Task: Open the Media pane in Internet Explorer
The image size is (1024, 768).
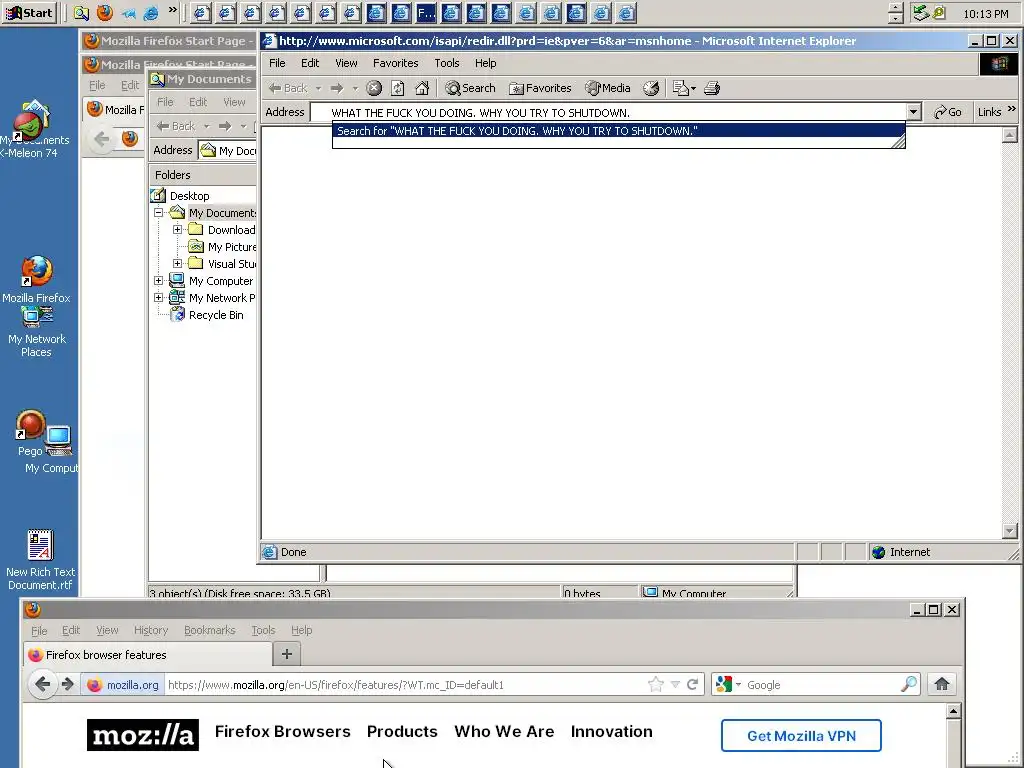Action: (x=608, y=88)
